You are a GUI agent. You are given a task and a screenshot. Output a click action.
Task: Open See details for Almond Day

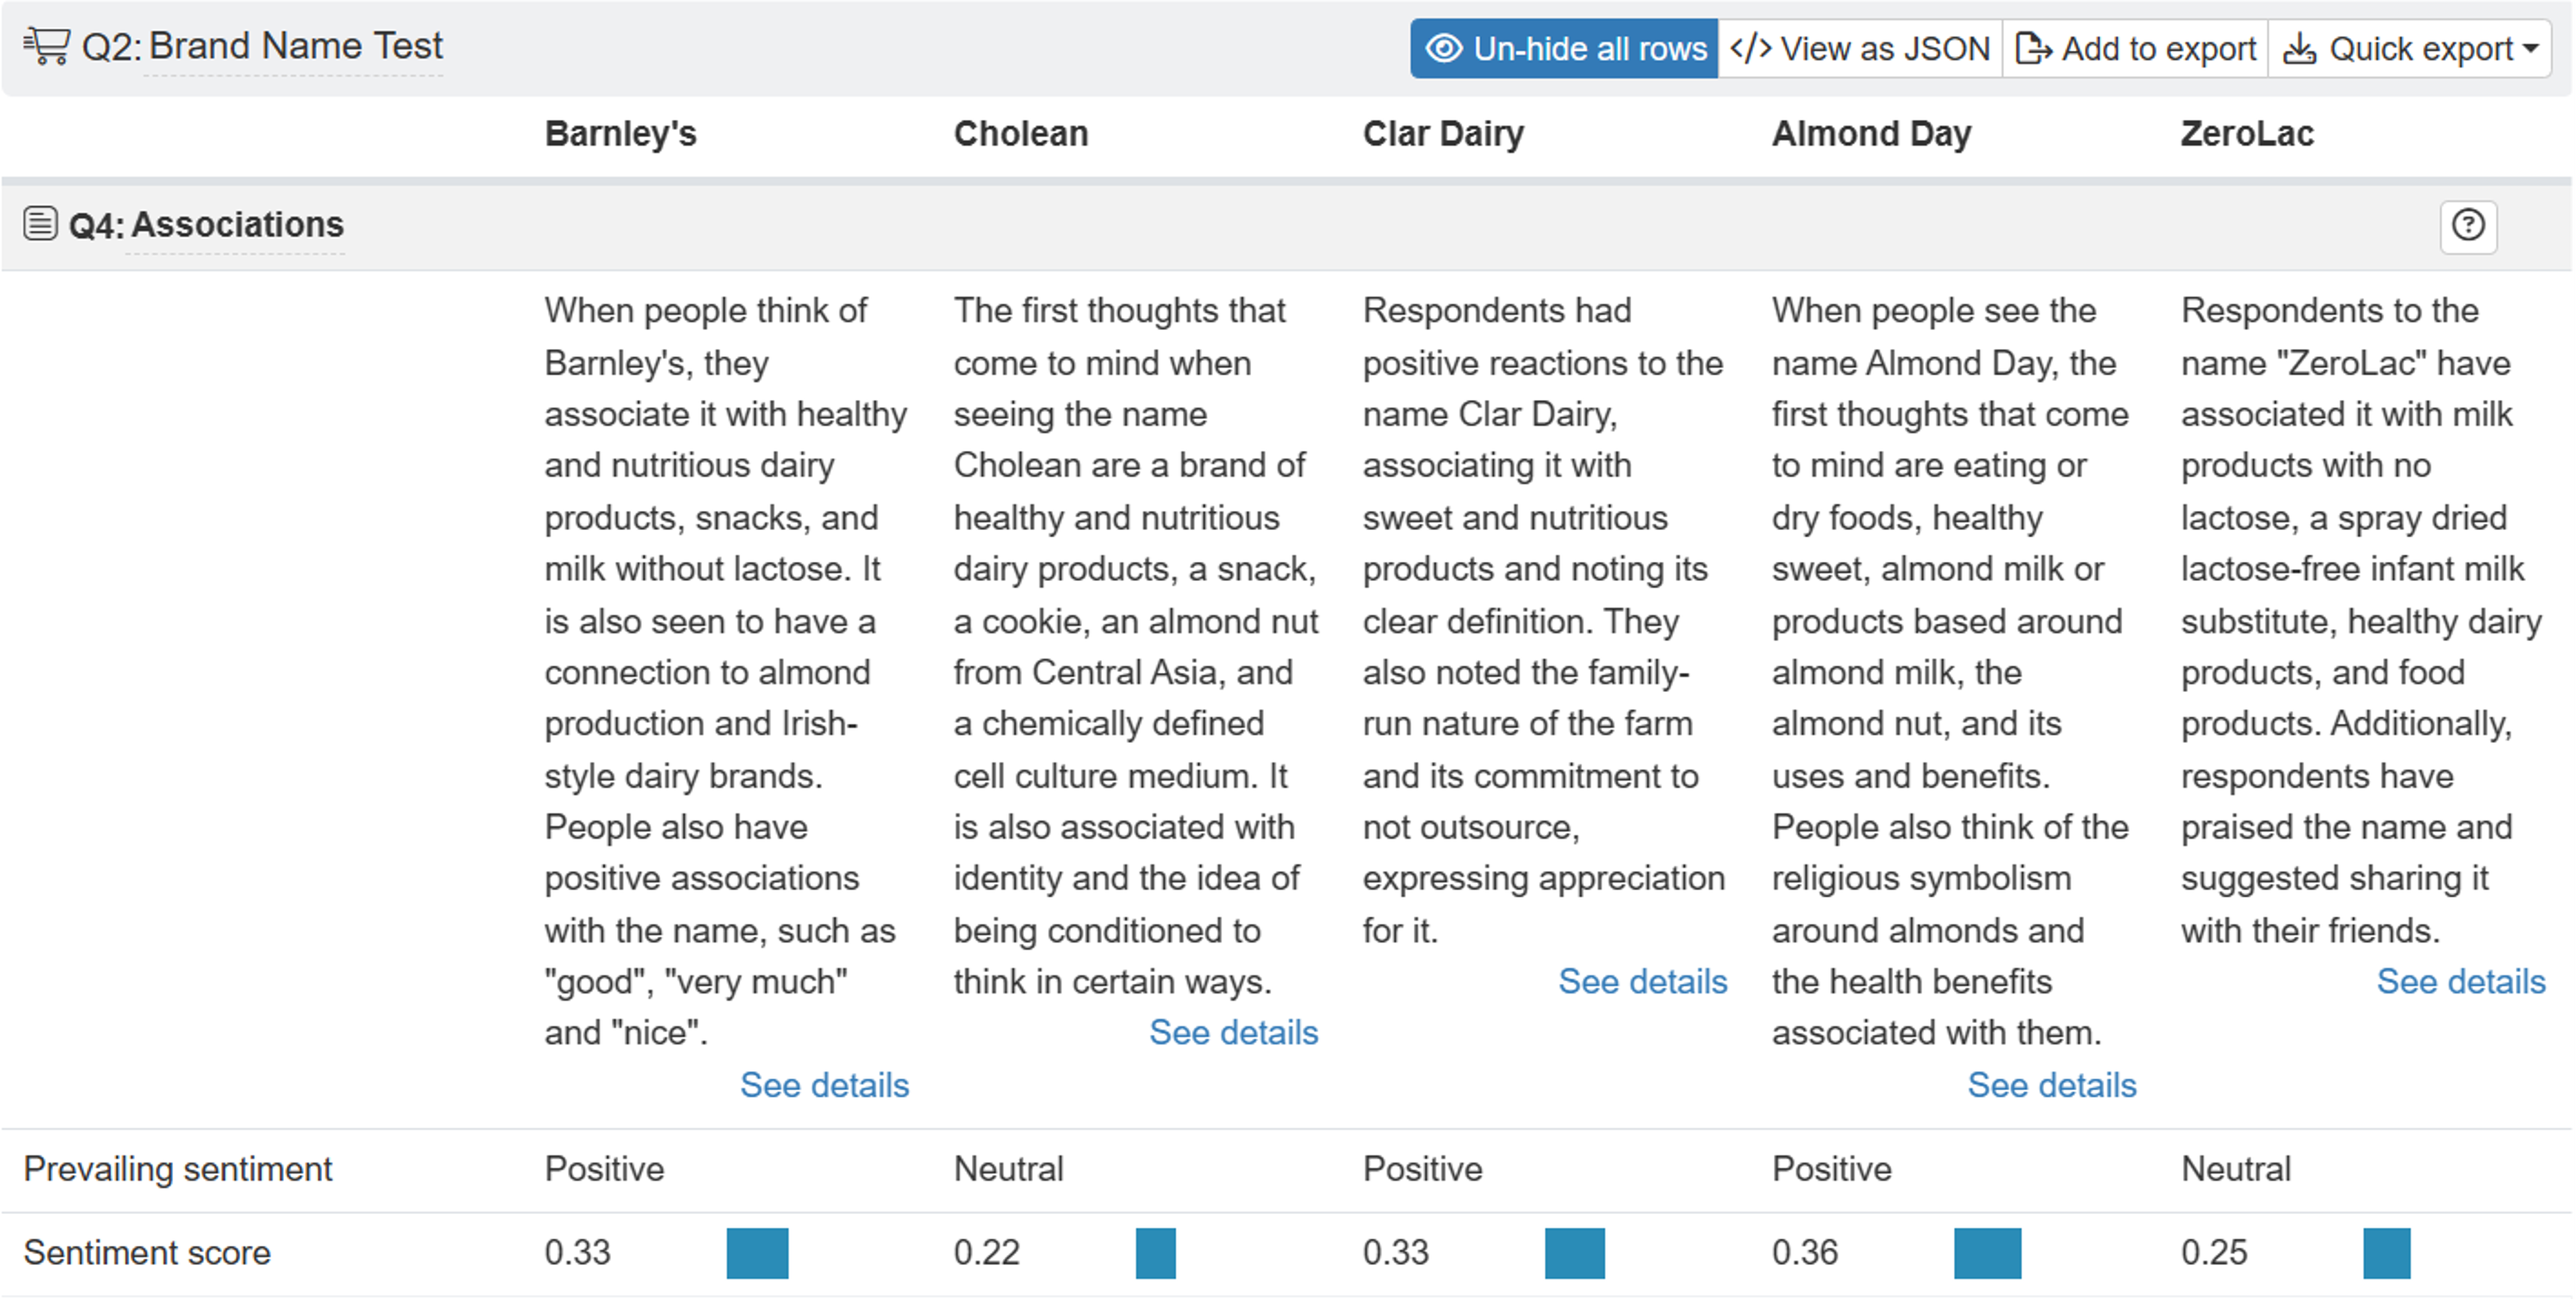(2051, 1085)
